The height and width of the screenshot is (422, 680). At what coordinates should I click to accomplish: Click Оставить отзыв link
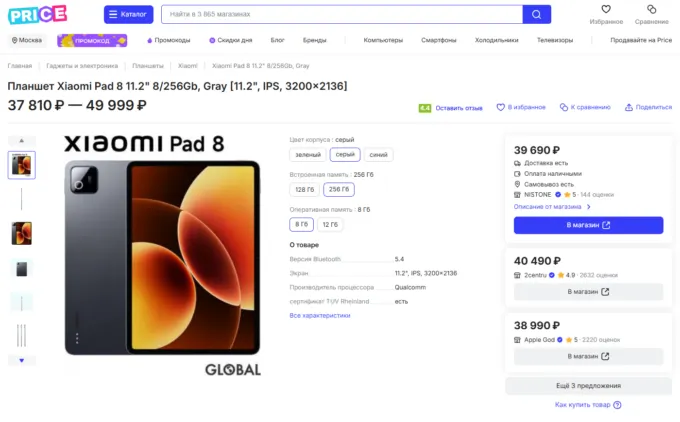point(459,108)
